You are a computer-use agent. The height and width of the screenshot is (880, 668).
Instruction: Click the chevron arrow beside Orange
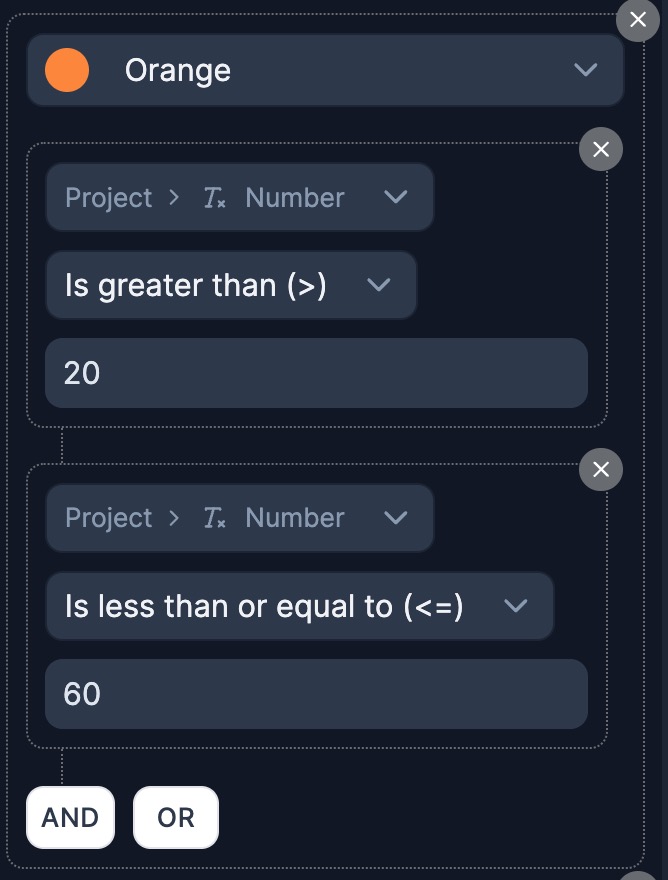pyautogui.click(x=585, y=70)
